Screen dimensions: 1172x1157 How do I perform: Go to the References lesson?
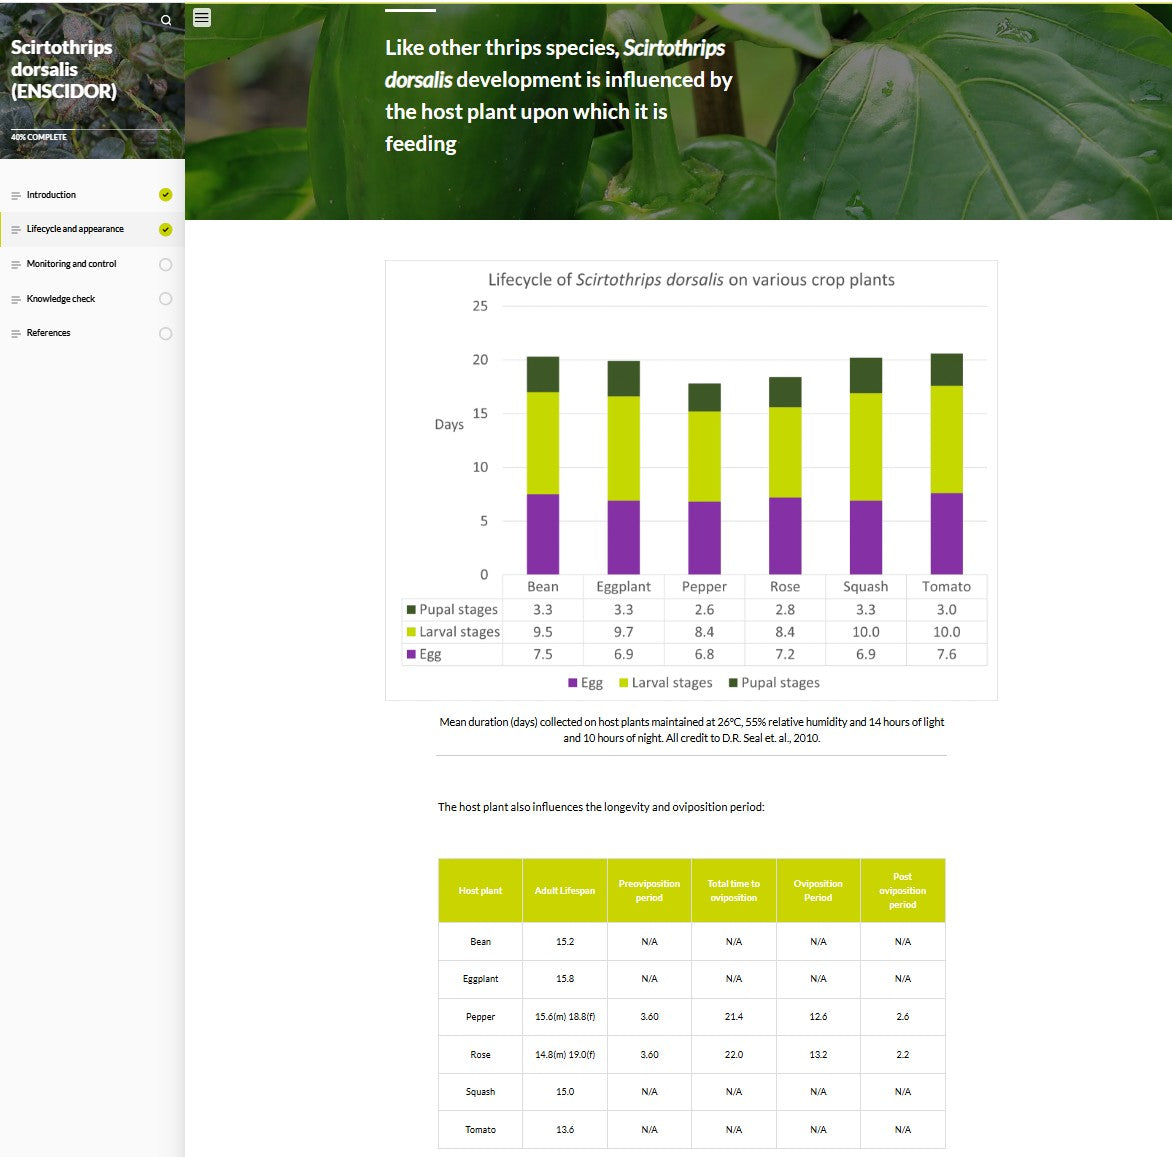(48, 333)
